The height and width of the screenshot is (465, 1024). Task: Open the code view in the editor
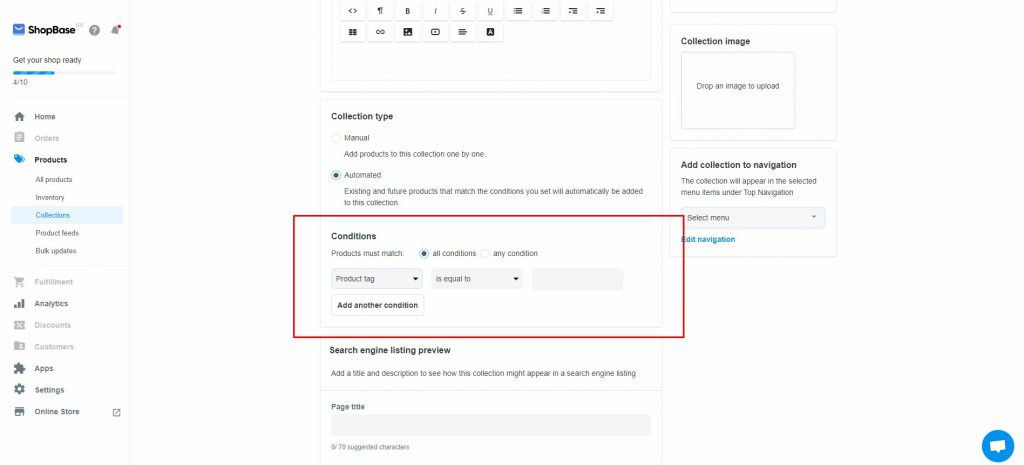point(352,11)
